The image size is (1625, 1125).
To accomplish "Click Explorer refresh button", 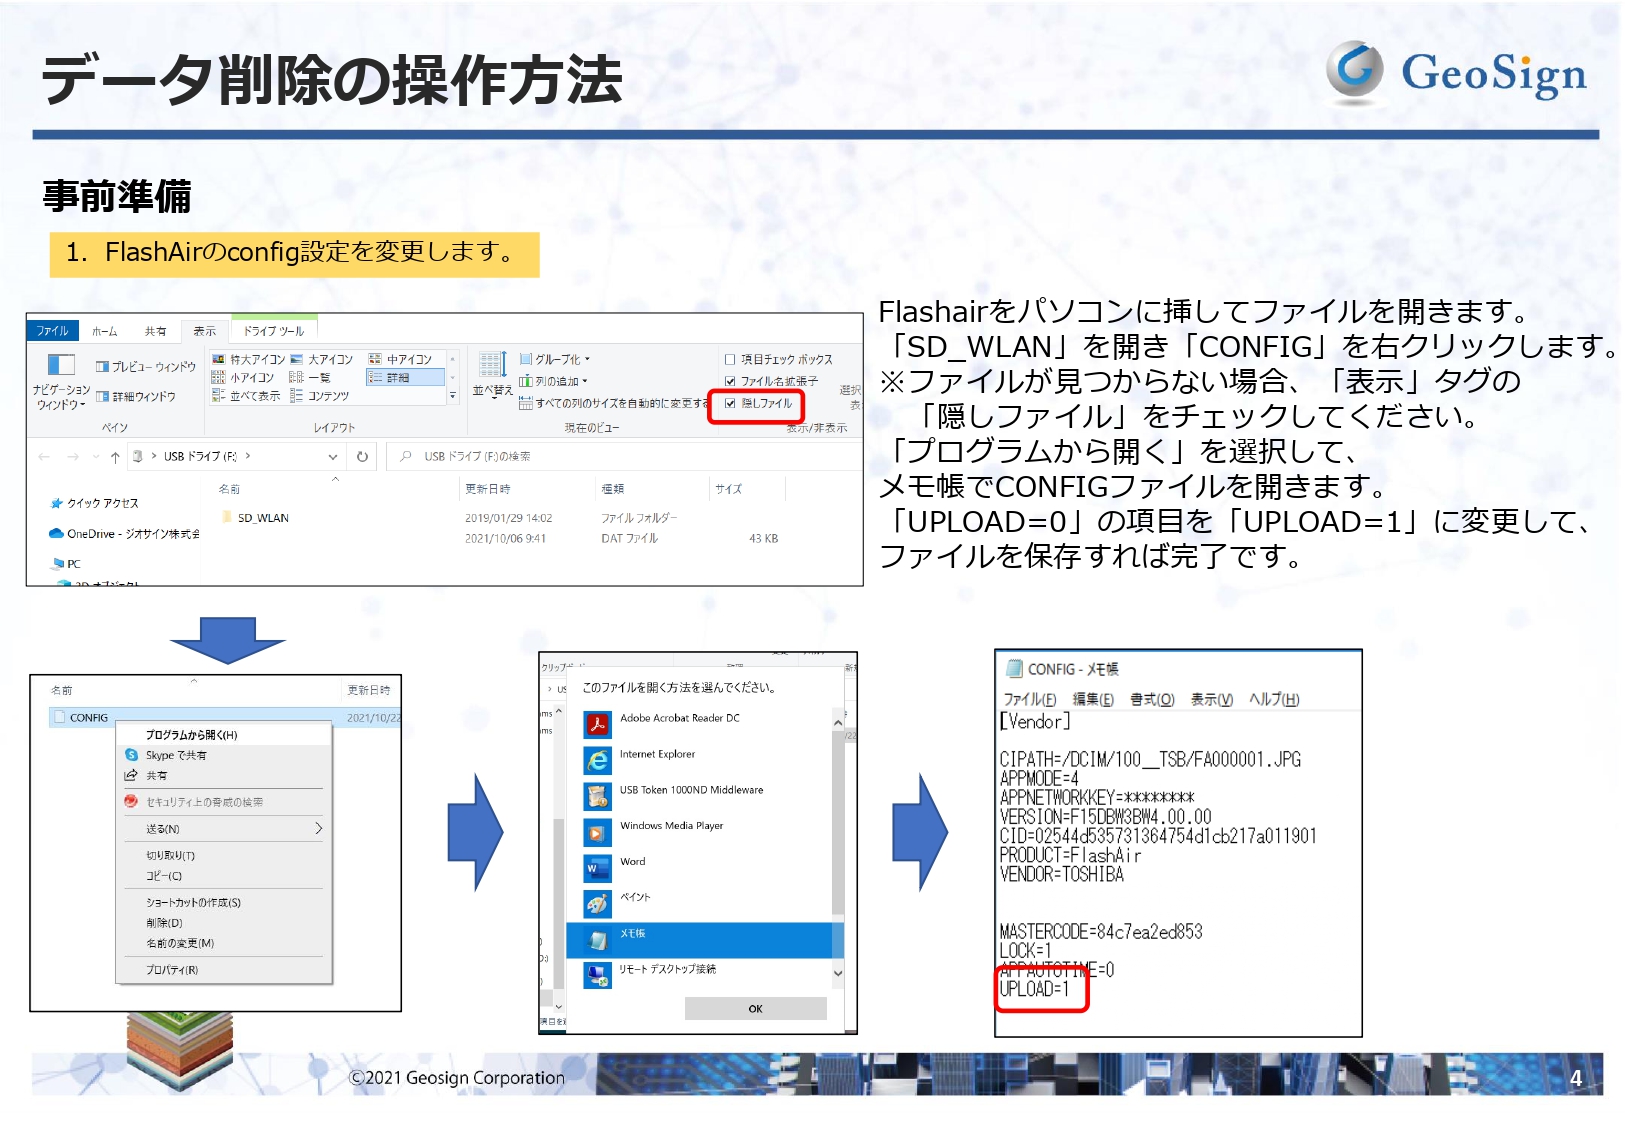I will [x=362, y=456].
